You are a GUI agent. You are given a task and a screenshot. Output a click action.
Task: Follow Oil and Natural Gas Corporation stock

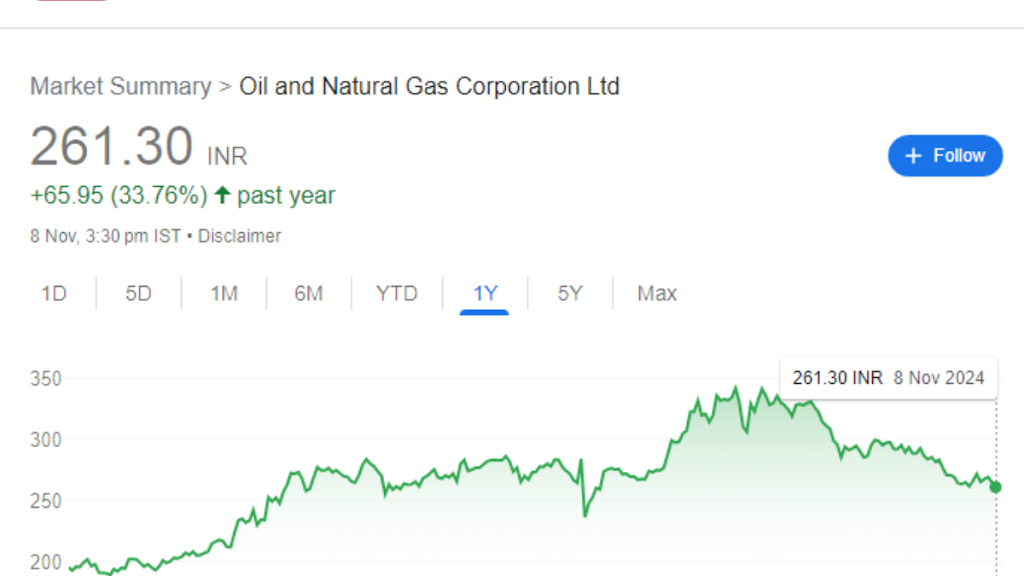[945, 155]
